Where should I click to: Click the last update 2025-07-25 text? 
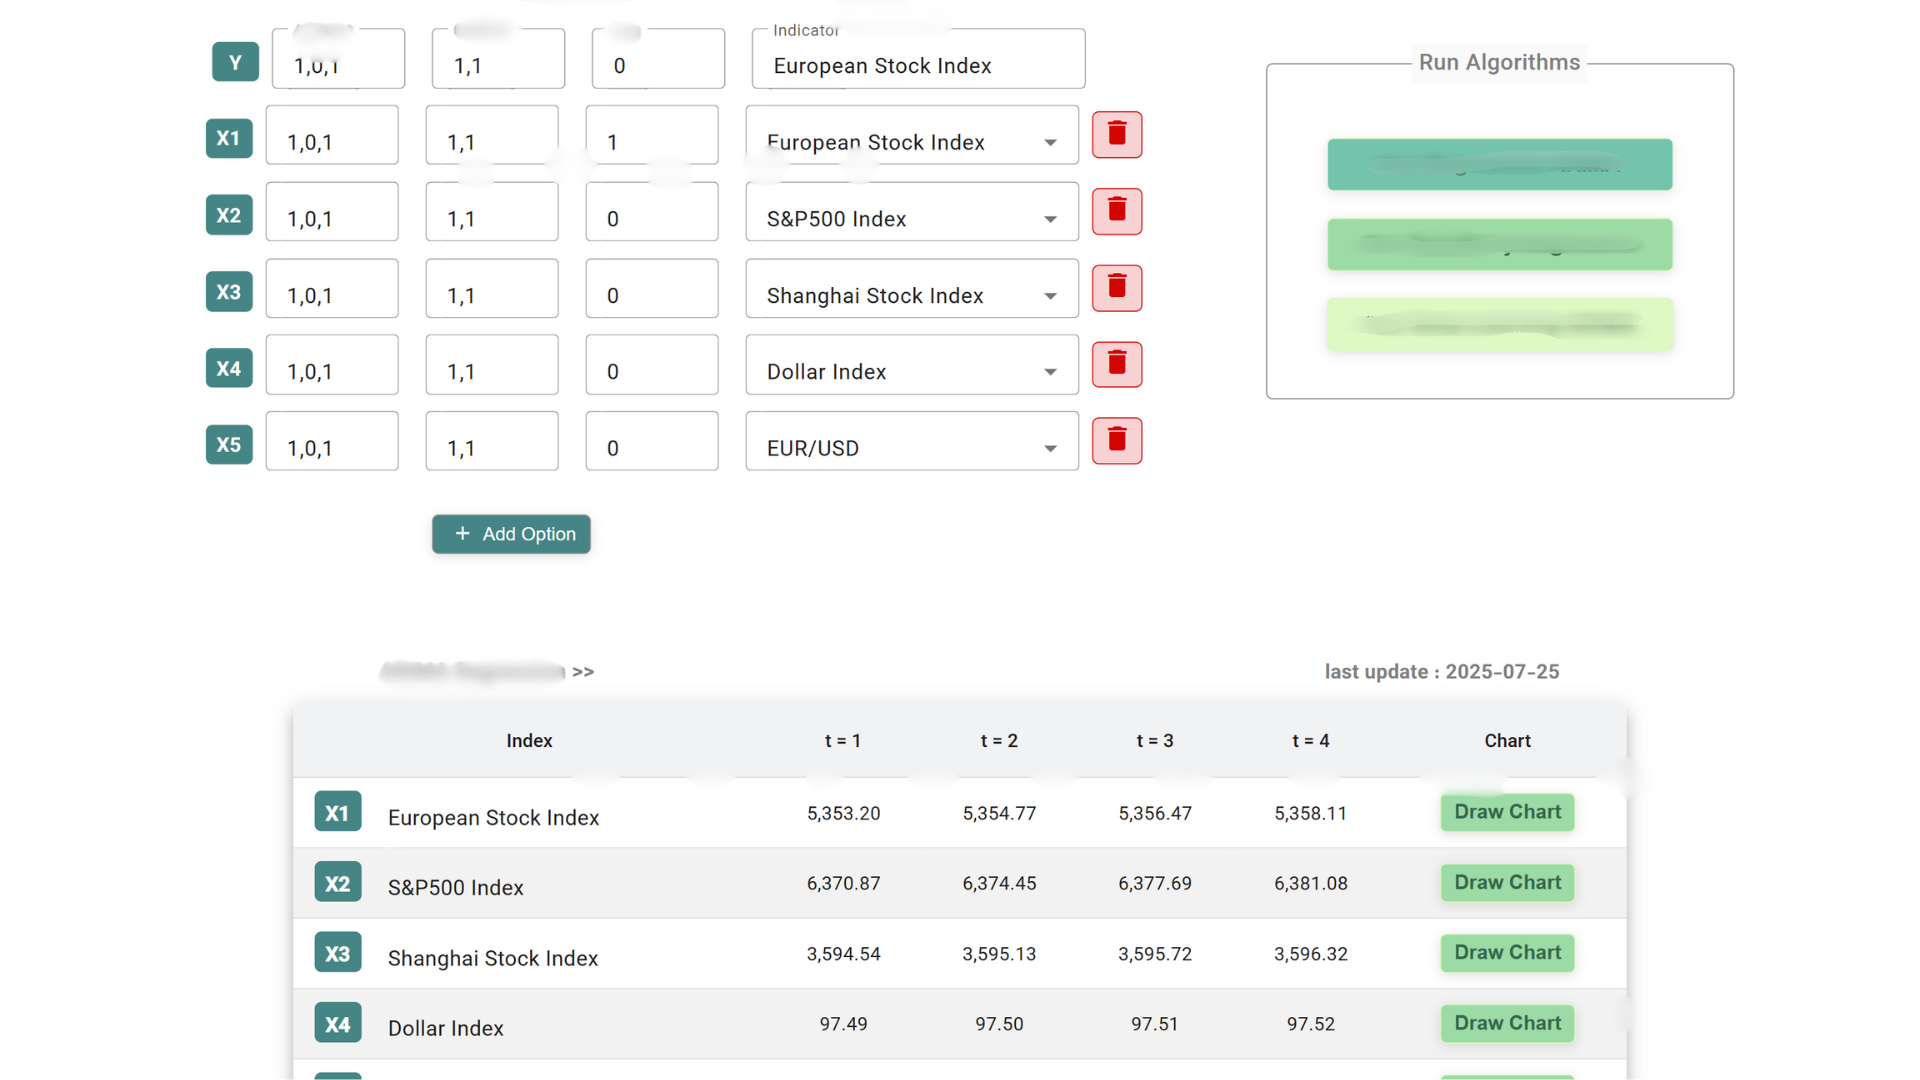1442,672
